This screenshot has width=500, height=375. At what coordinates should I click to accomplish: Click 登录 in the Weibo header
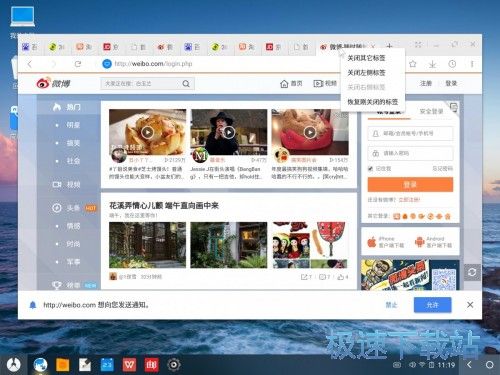[x=451, y=83]
